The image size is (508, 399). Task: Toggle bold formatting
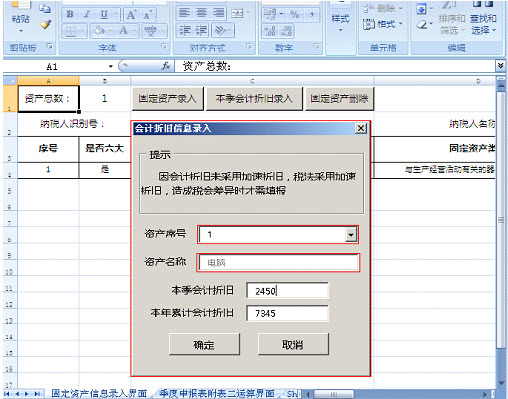[x=70, y=14]
